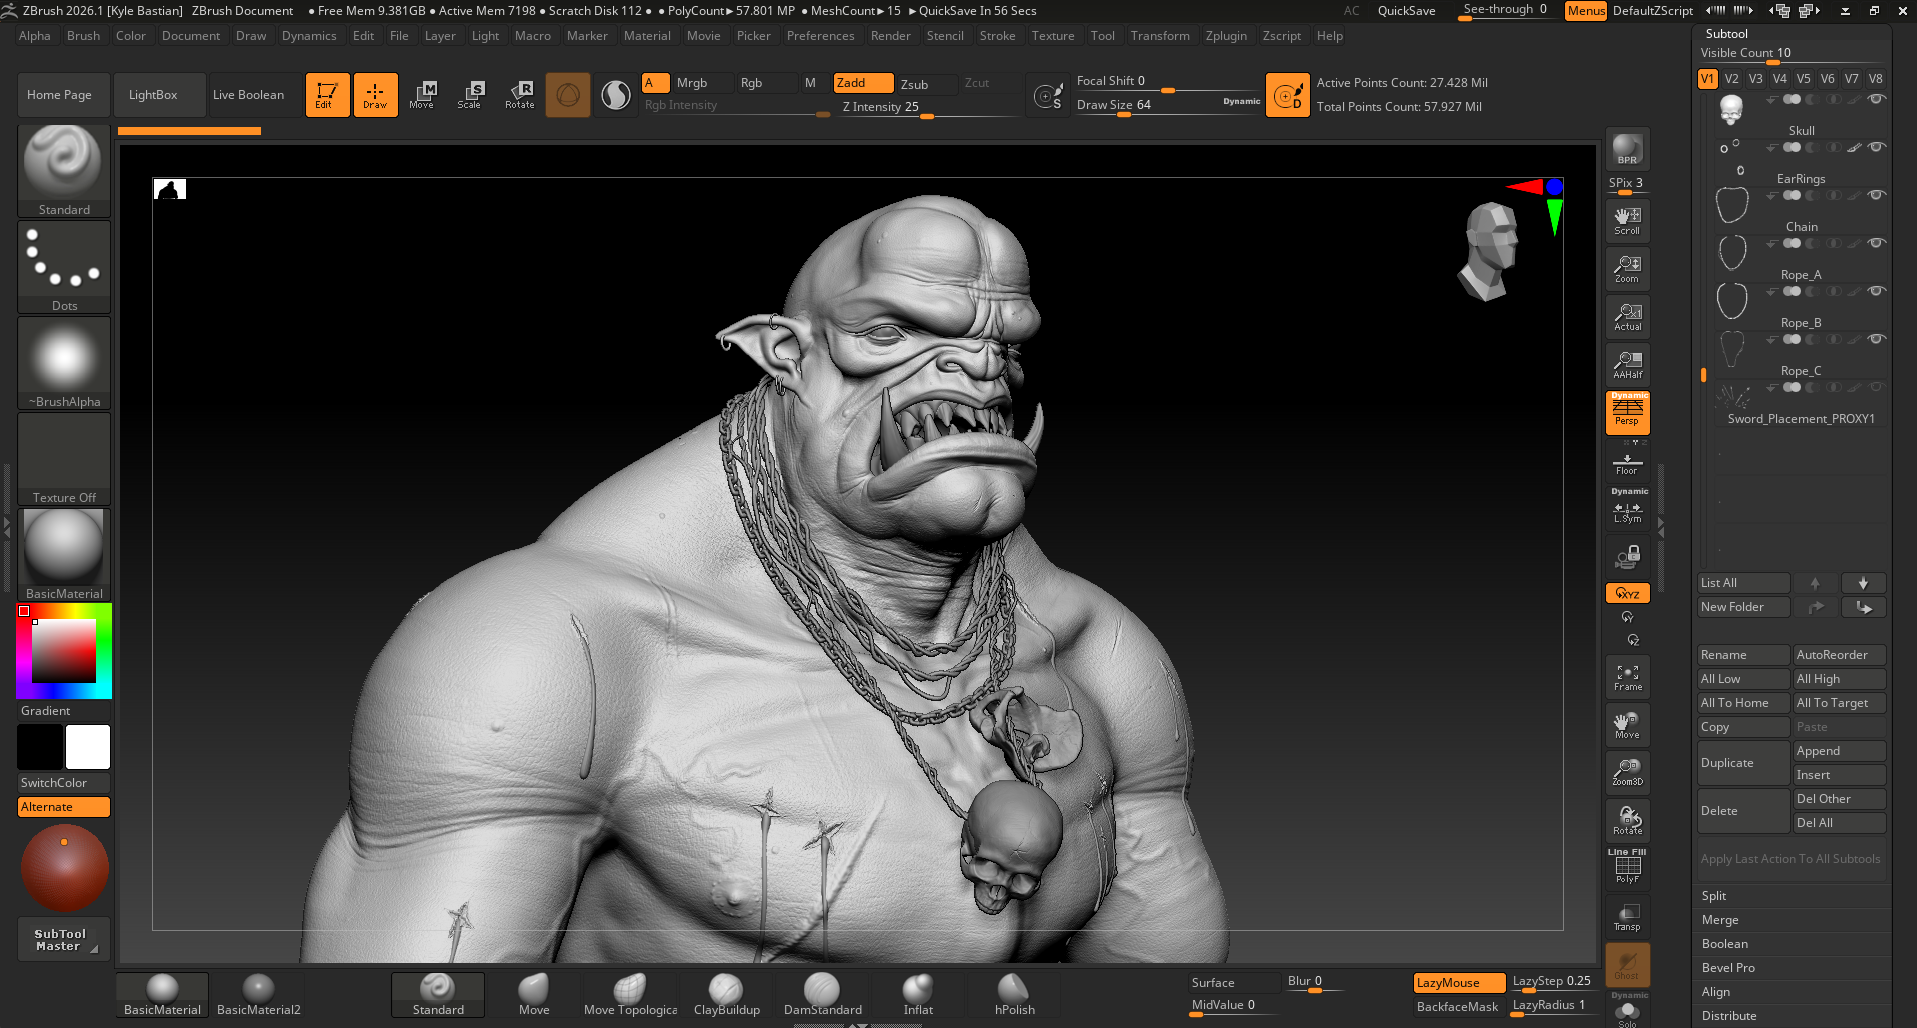Click Merge in the Subtool panel

[x=1720, y=919]
